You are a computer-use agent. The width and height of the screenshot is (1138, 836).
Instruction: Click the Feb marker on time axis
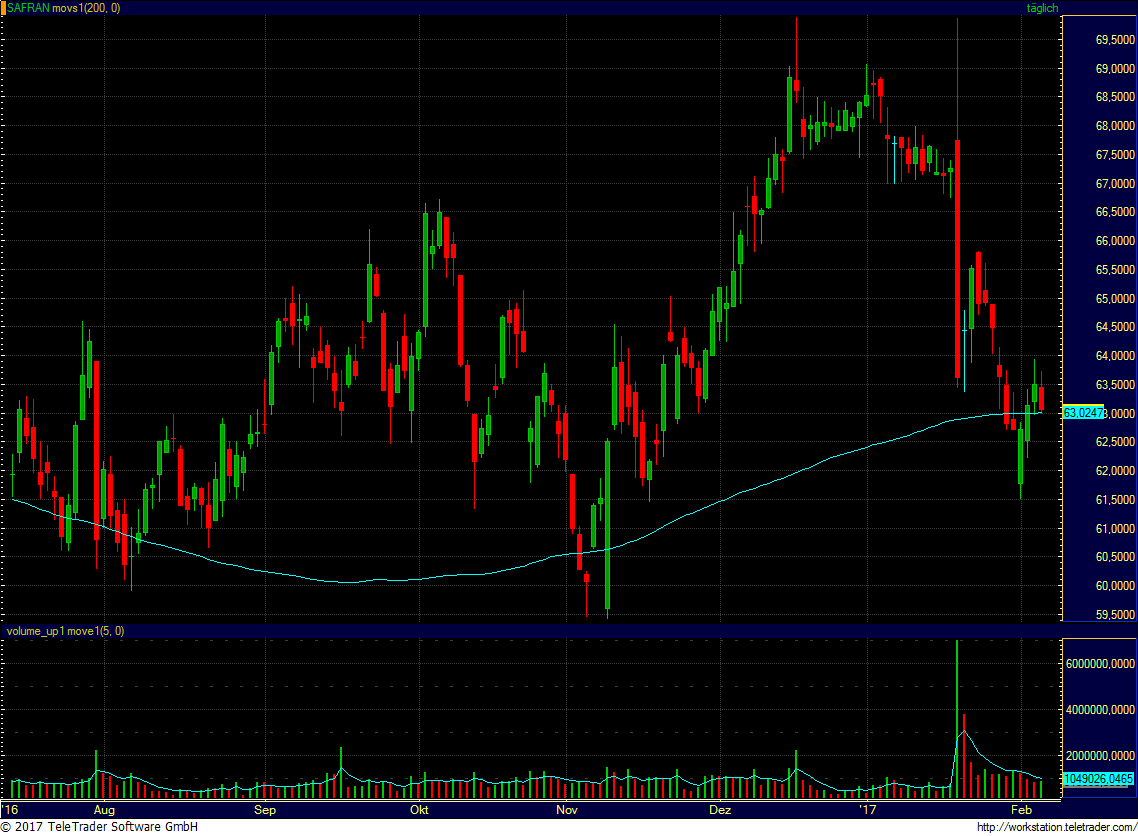click(1021, 810)
